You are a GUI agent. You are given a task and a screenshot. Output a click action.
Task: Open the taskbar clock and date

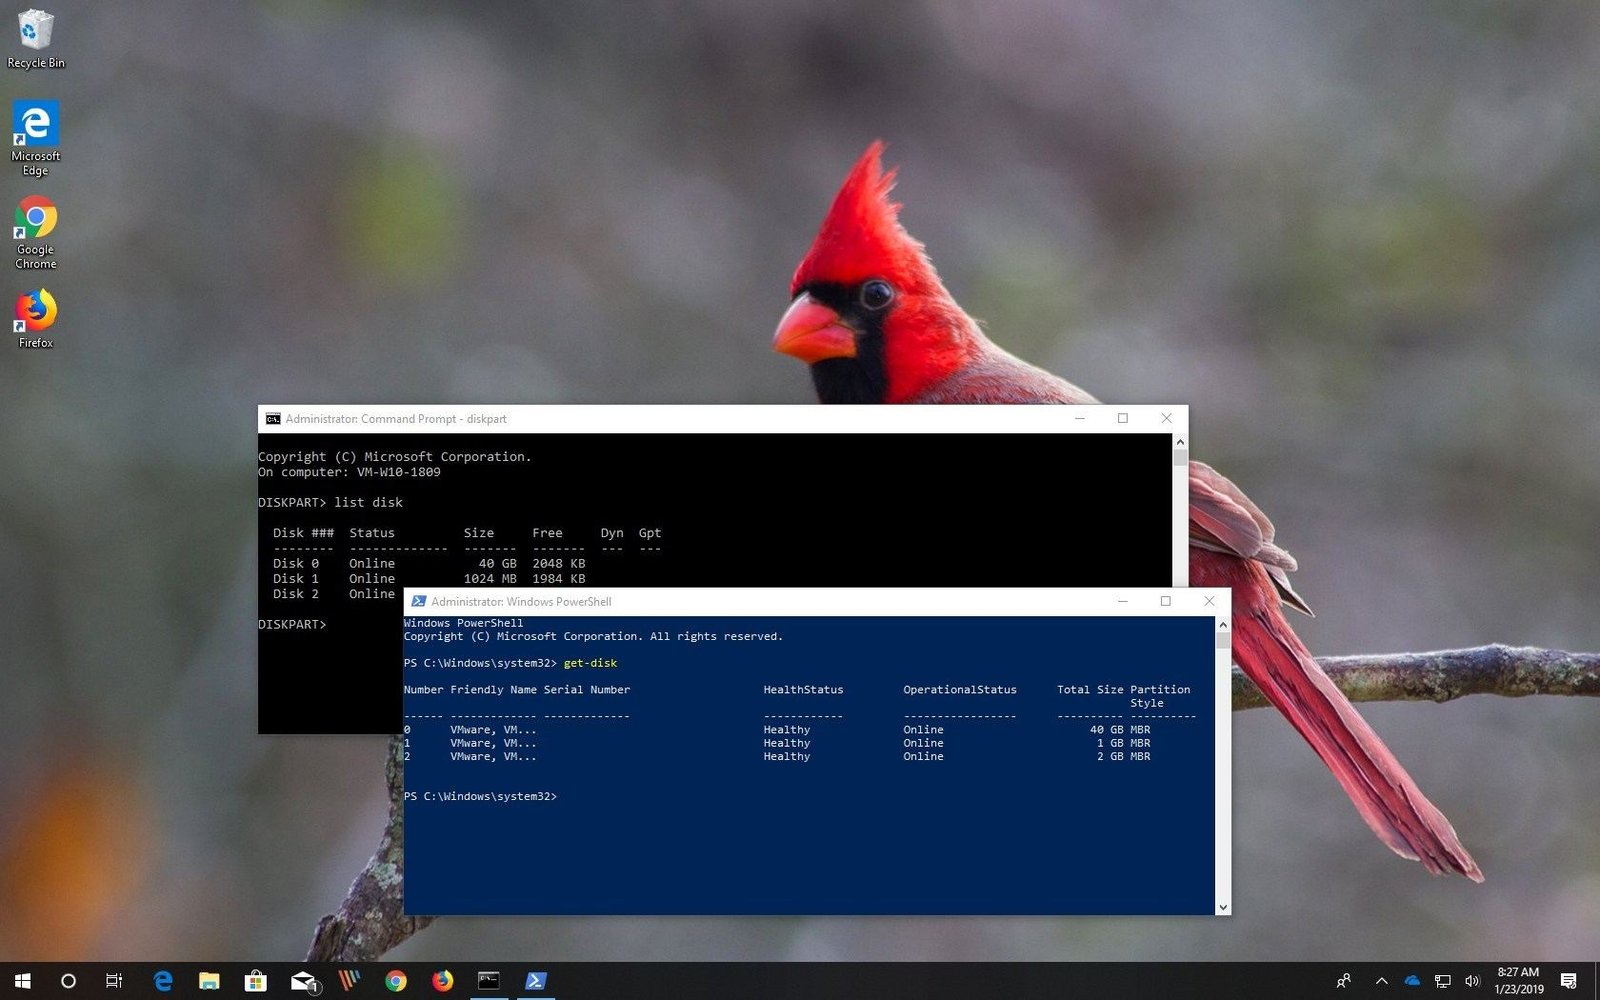[x=1518, y=981]
